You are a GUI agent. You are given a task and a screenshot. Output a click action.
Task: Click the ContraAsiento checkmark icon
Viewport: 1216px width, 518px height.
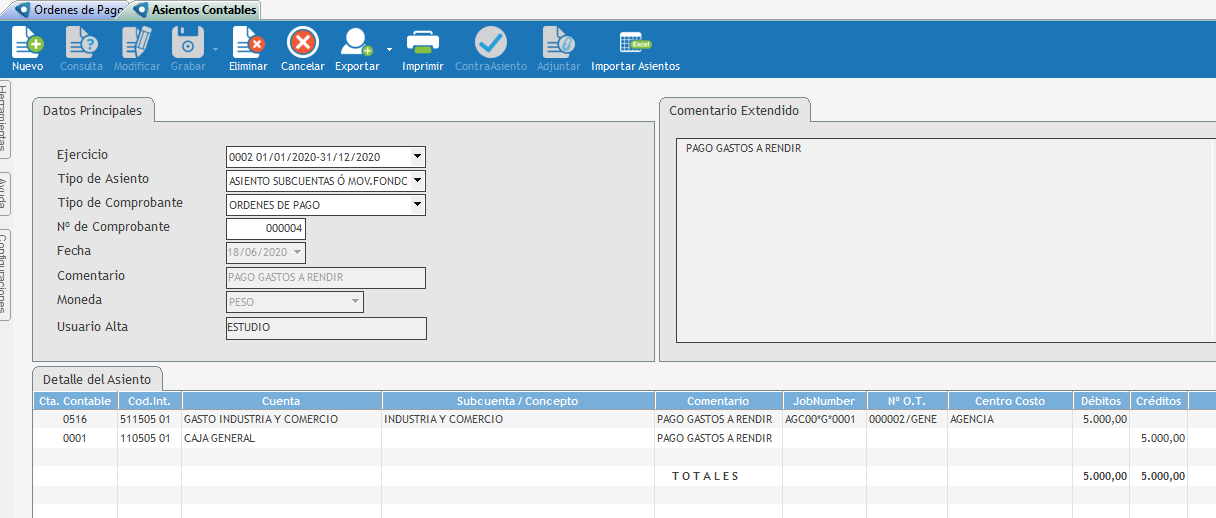[490, 43]
